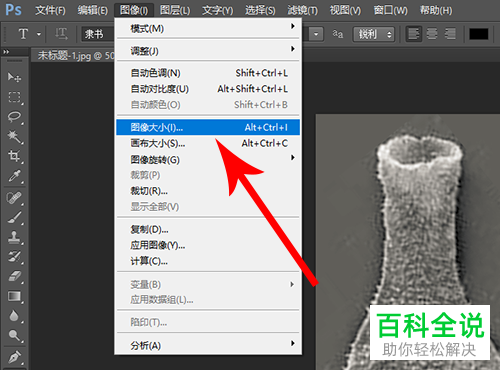Choose 图像大小(I)... menu item
Image resolution: width=500 pixels, height=370 pixels.
208,127
